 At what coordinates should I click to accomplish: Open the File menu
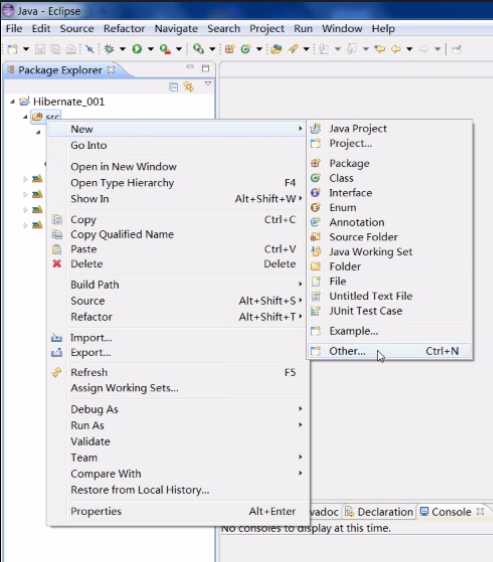pyautogui.click(x=14, y=28)
